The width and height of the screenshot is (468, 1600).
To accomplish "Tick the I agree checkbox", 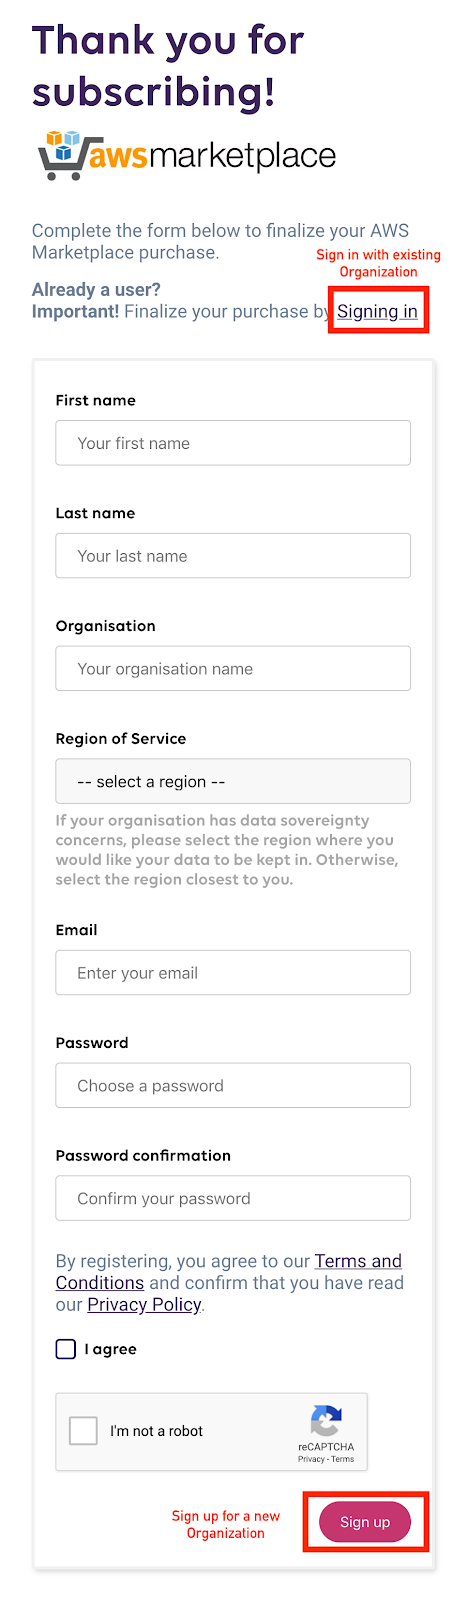I will (66, 1349).
